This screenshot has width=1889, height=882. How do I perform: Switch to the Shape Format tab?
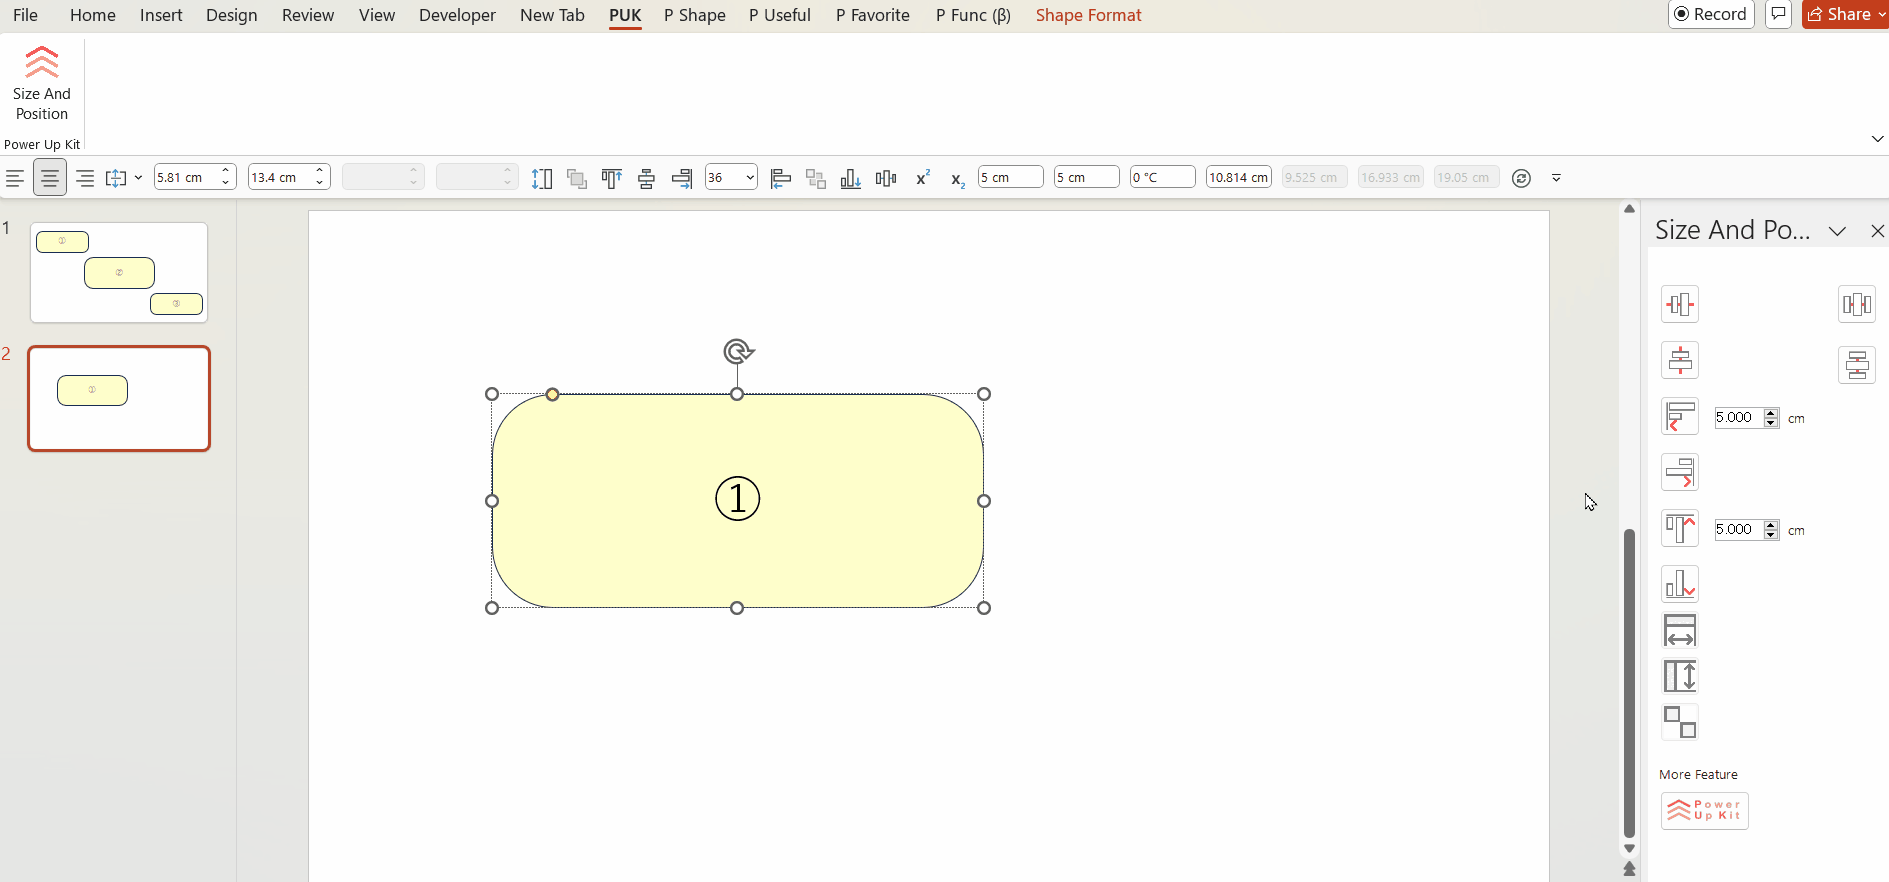point(1088,15)
